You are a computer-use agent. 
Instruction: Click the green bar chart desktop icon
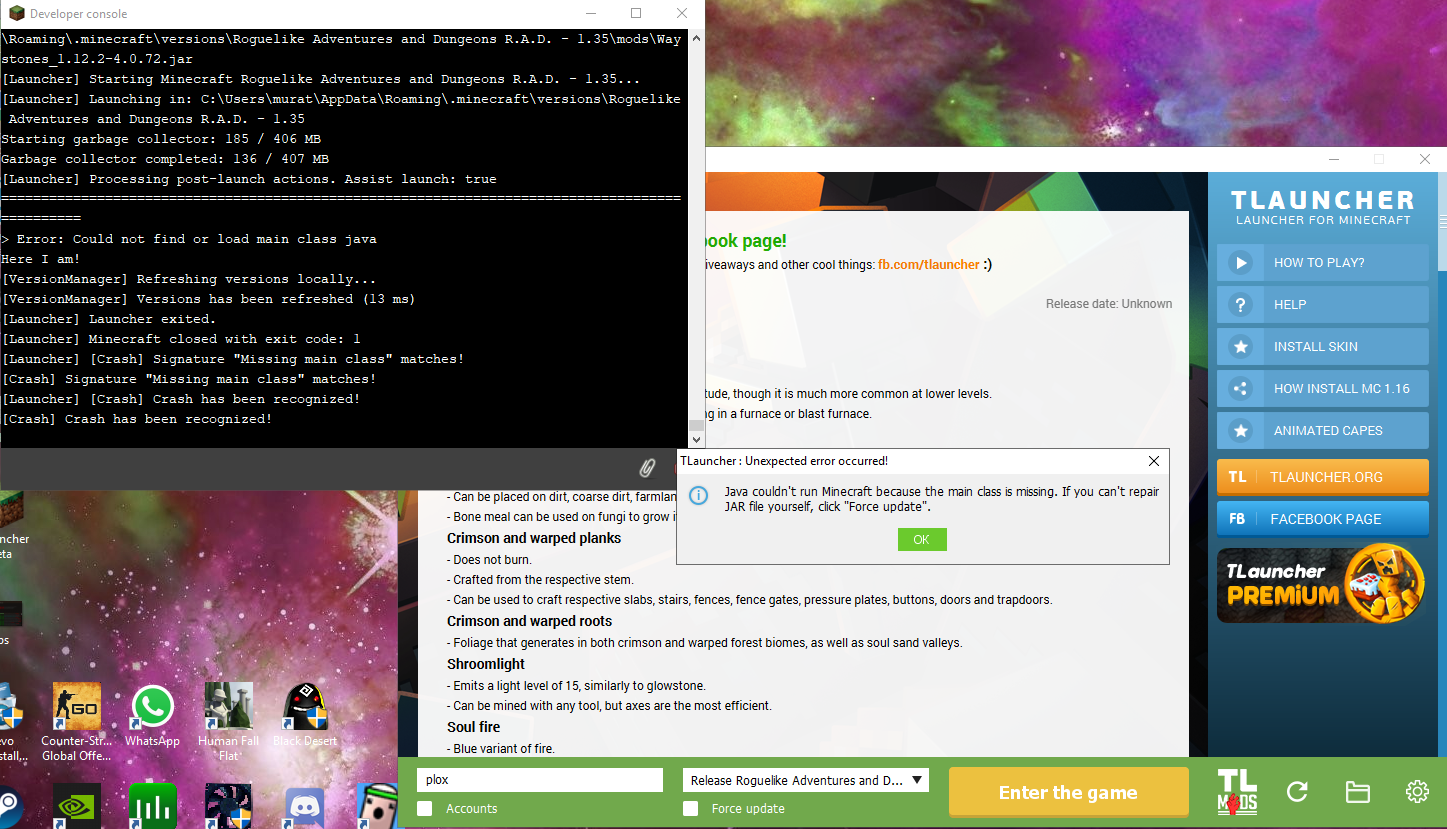click(x=152, y=807)
